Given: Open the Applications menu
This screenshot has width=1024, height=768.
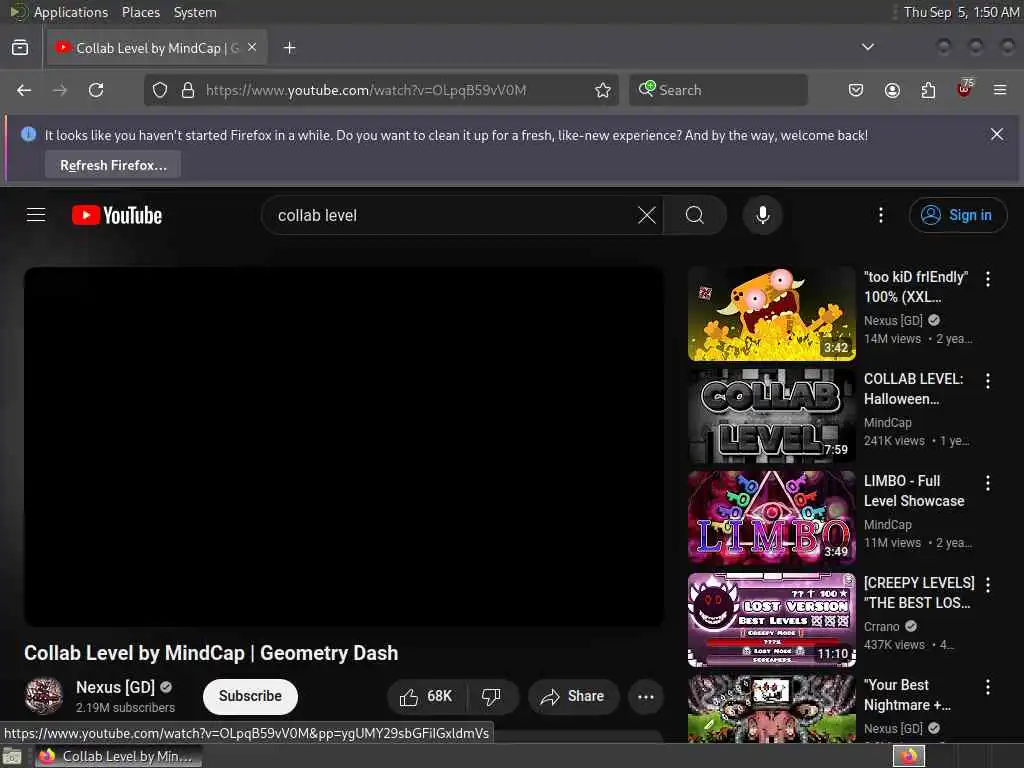Looking at the screenshot, I should click(x=71, y=12).
